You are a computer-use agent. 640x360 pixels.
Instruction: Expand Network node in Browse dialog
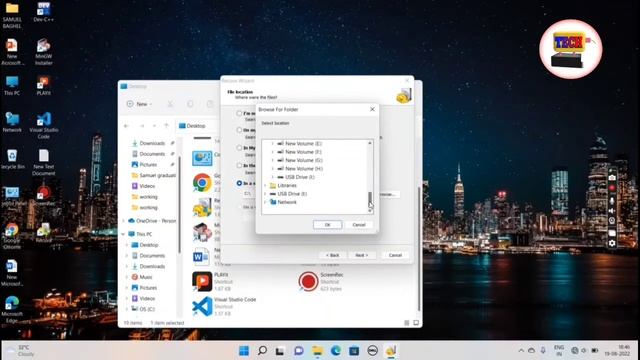(x=265, y=202)
